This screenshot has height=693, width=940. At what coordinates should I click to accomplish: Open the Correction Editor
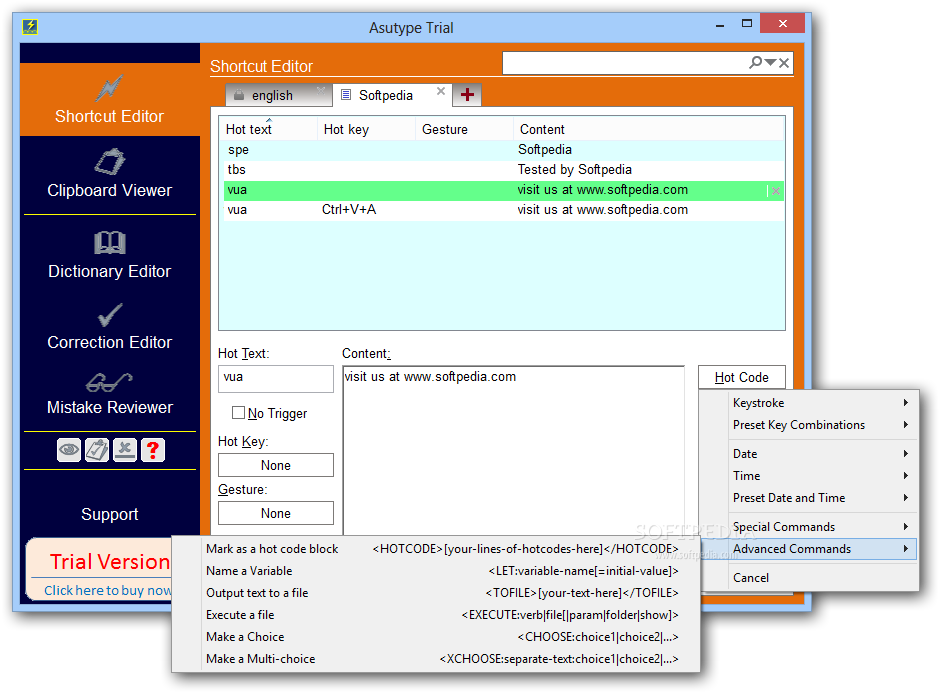(110, 327)
